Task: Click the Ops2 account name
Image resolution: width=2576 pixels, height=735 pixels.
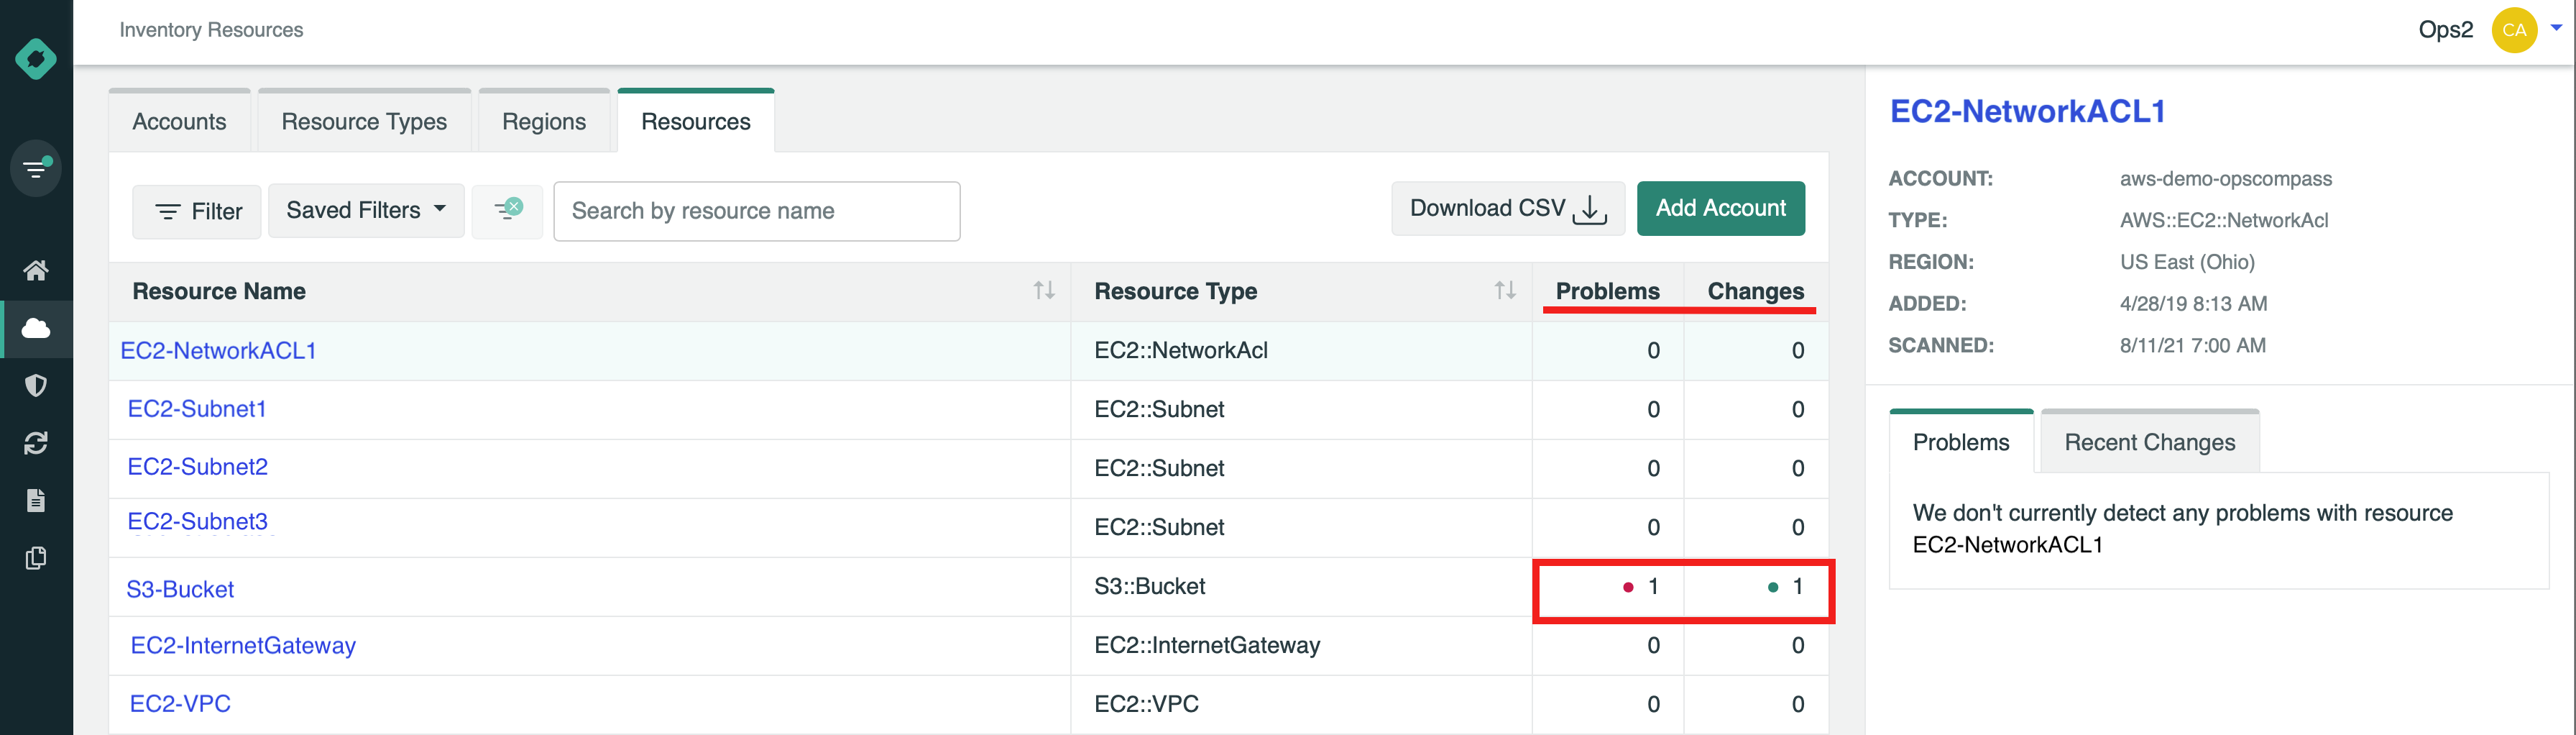Action: coord(2445,30)
